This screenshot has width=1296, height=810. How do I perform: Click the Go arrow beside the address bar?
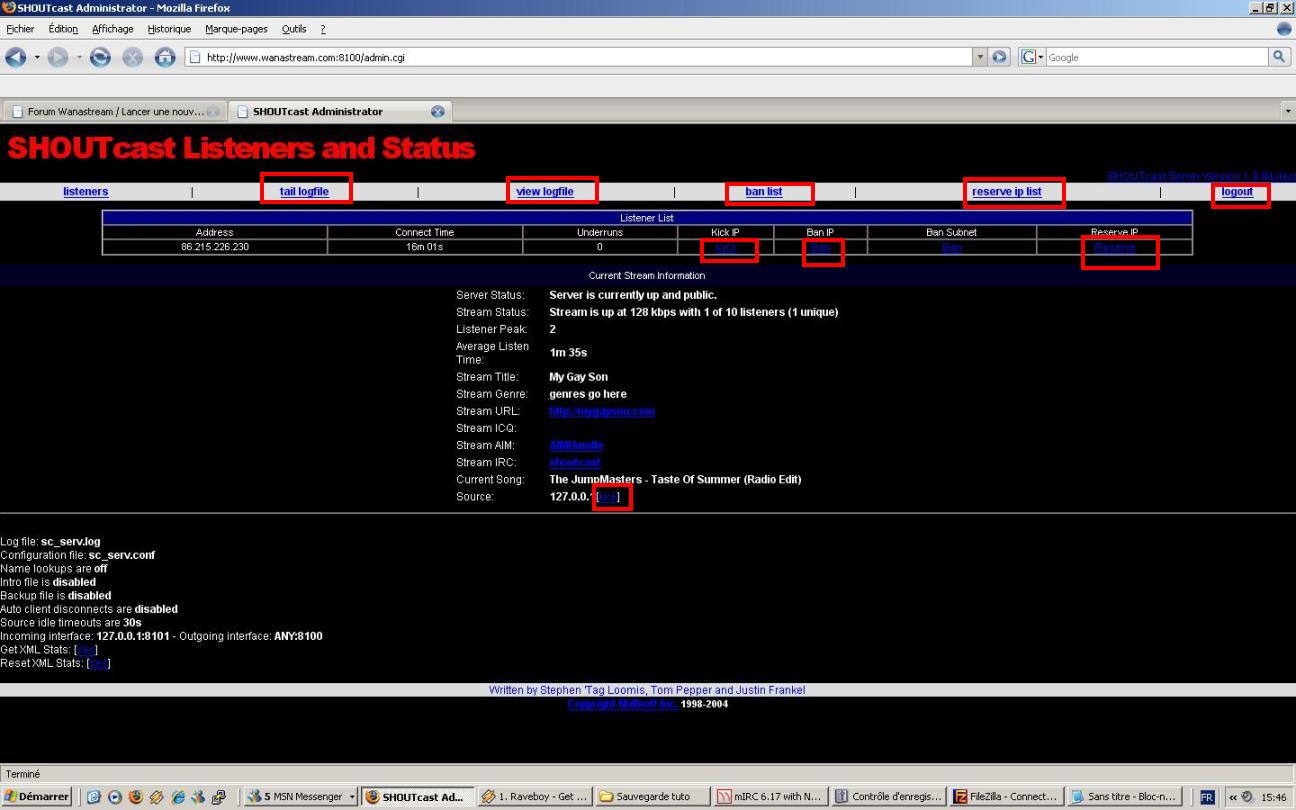999,57
